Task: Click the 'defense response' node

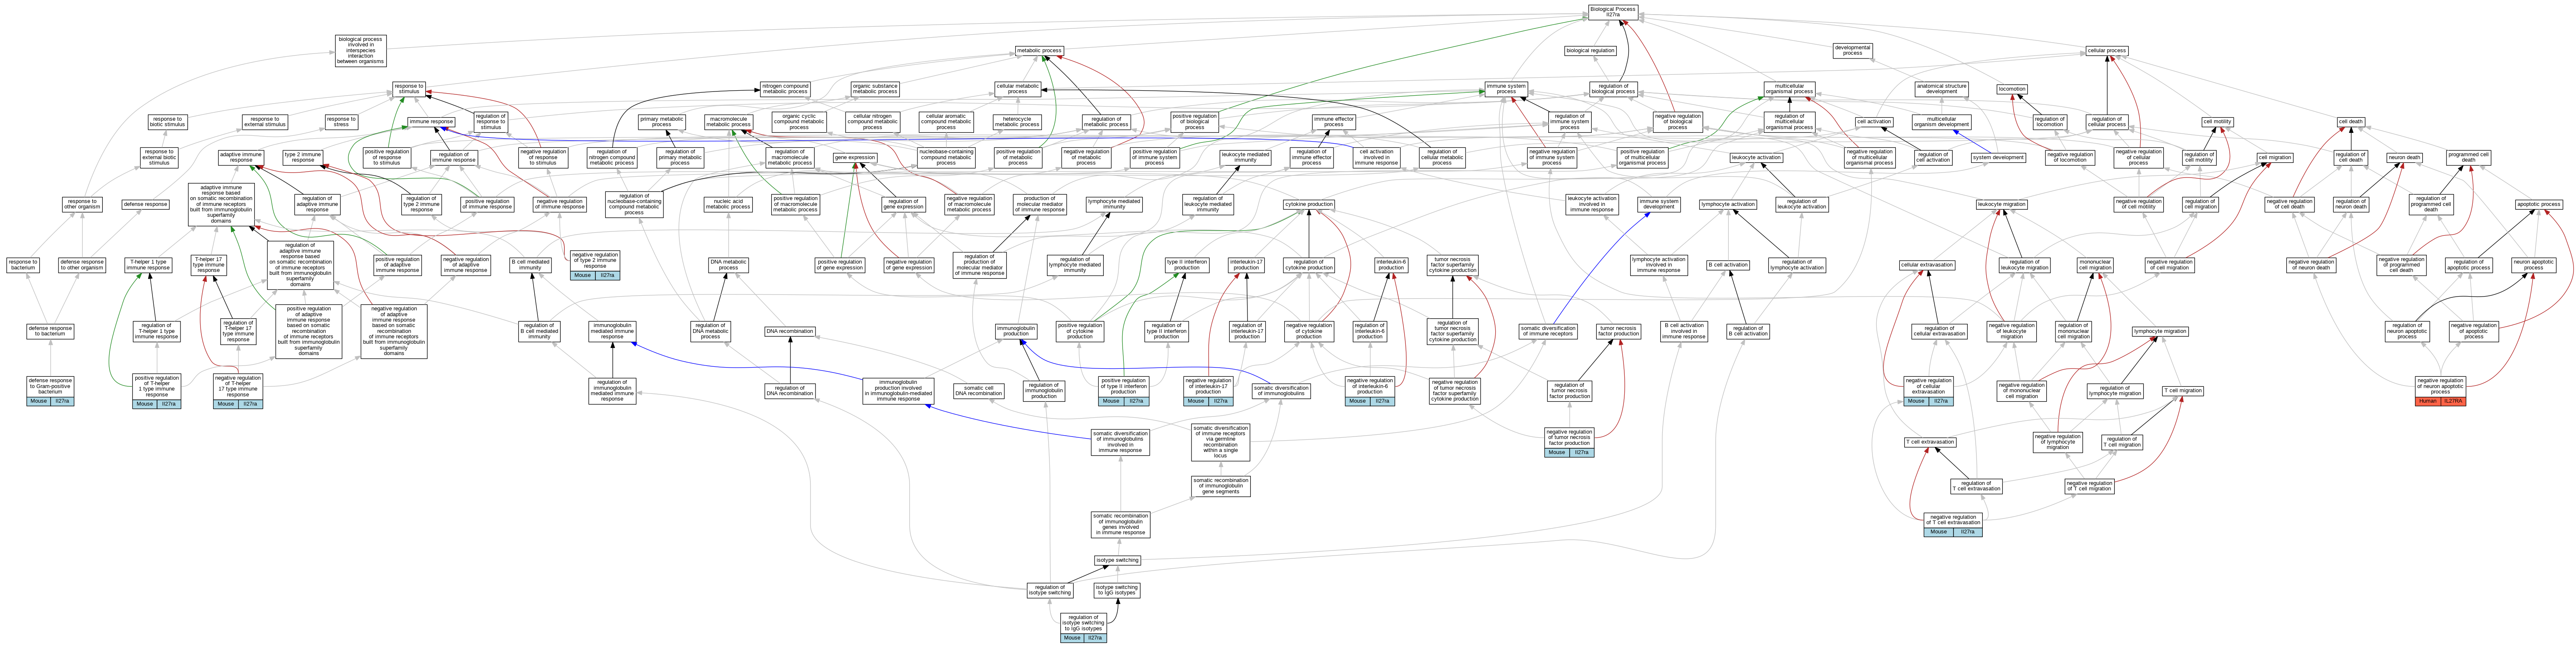Action: 145,204
